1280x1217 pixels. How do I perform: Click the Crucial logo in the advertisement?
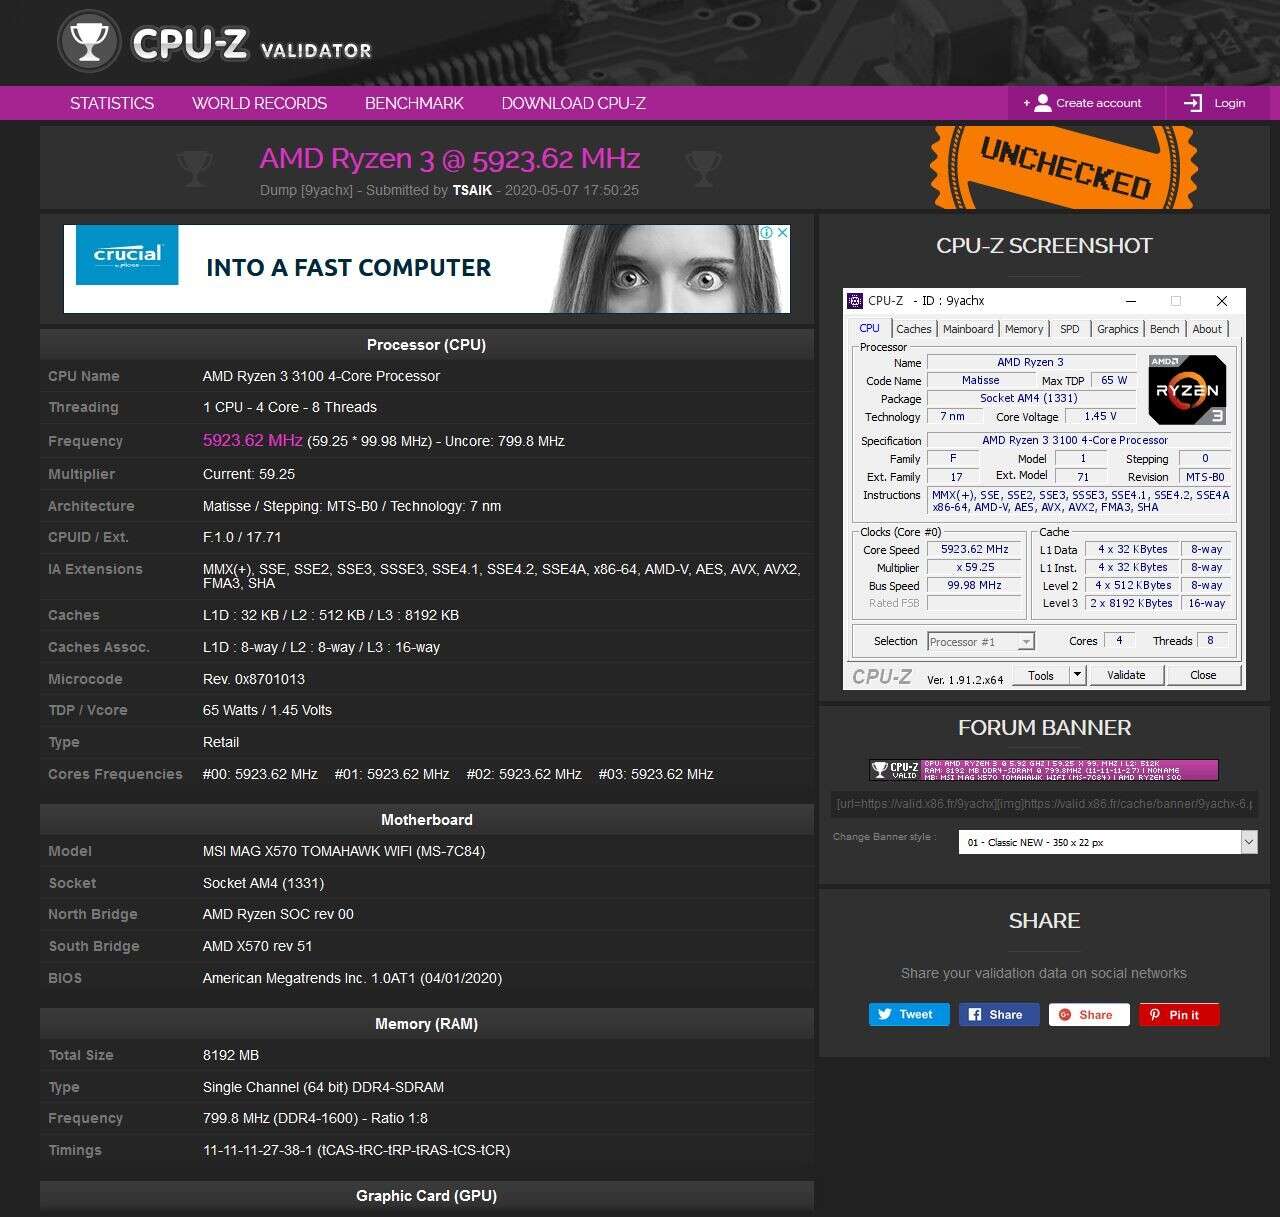(128, 255)
